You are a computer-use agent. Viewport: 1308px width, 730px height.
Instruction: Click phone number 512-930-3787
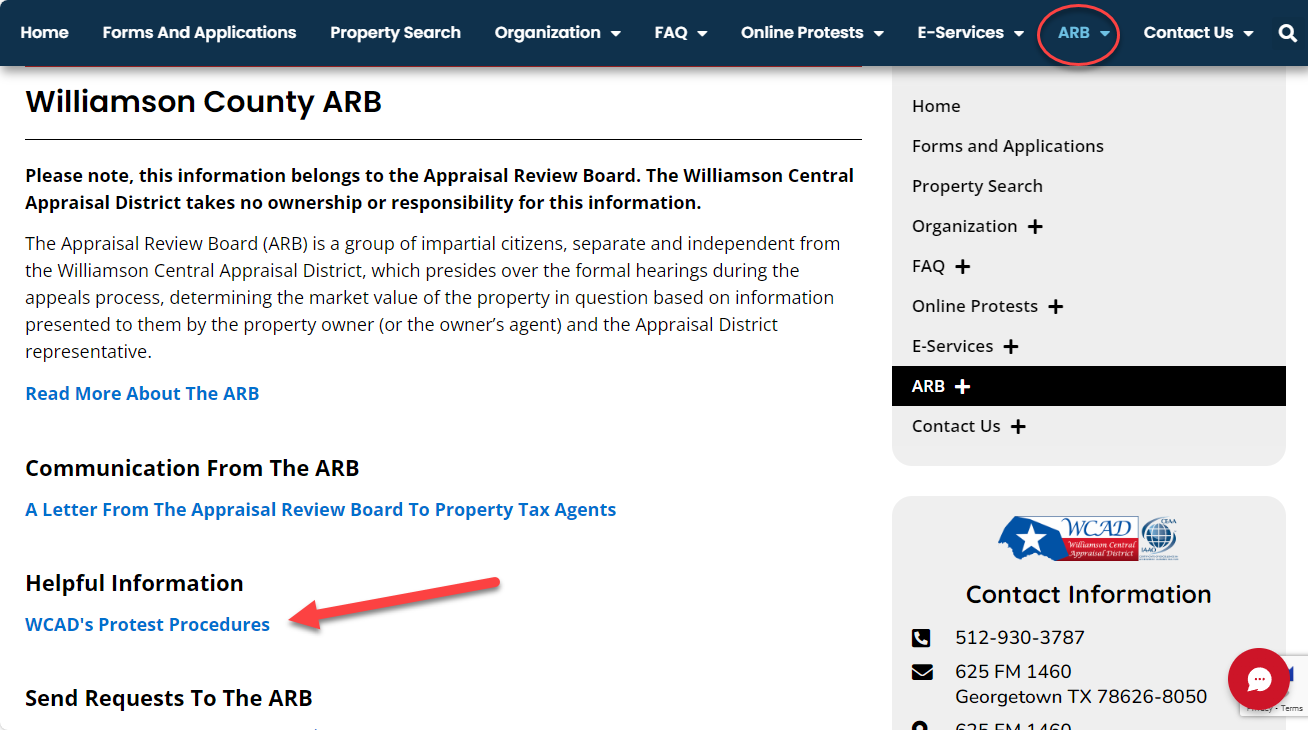click(1020, 638)
